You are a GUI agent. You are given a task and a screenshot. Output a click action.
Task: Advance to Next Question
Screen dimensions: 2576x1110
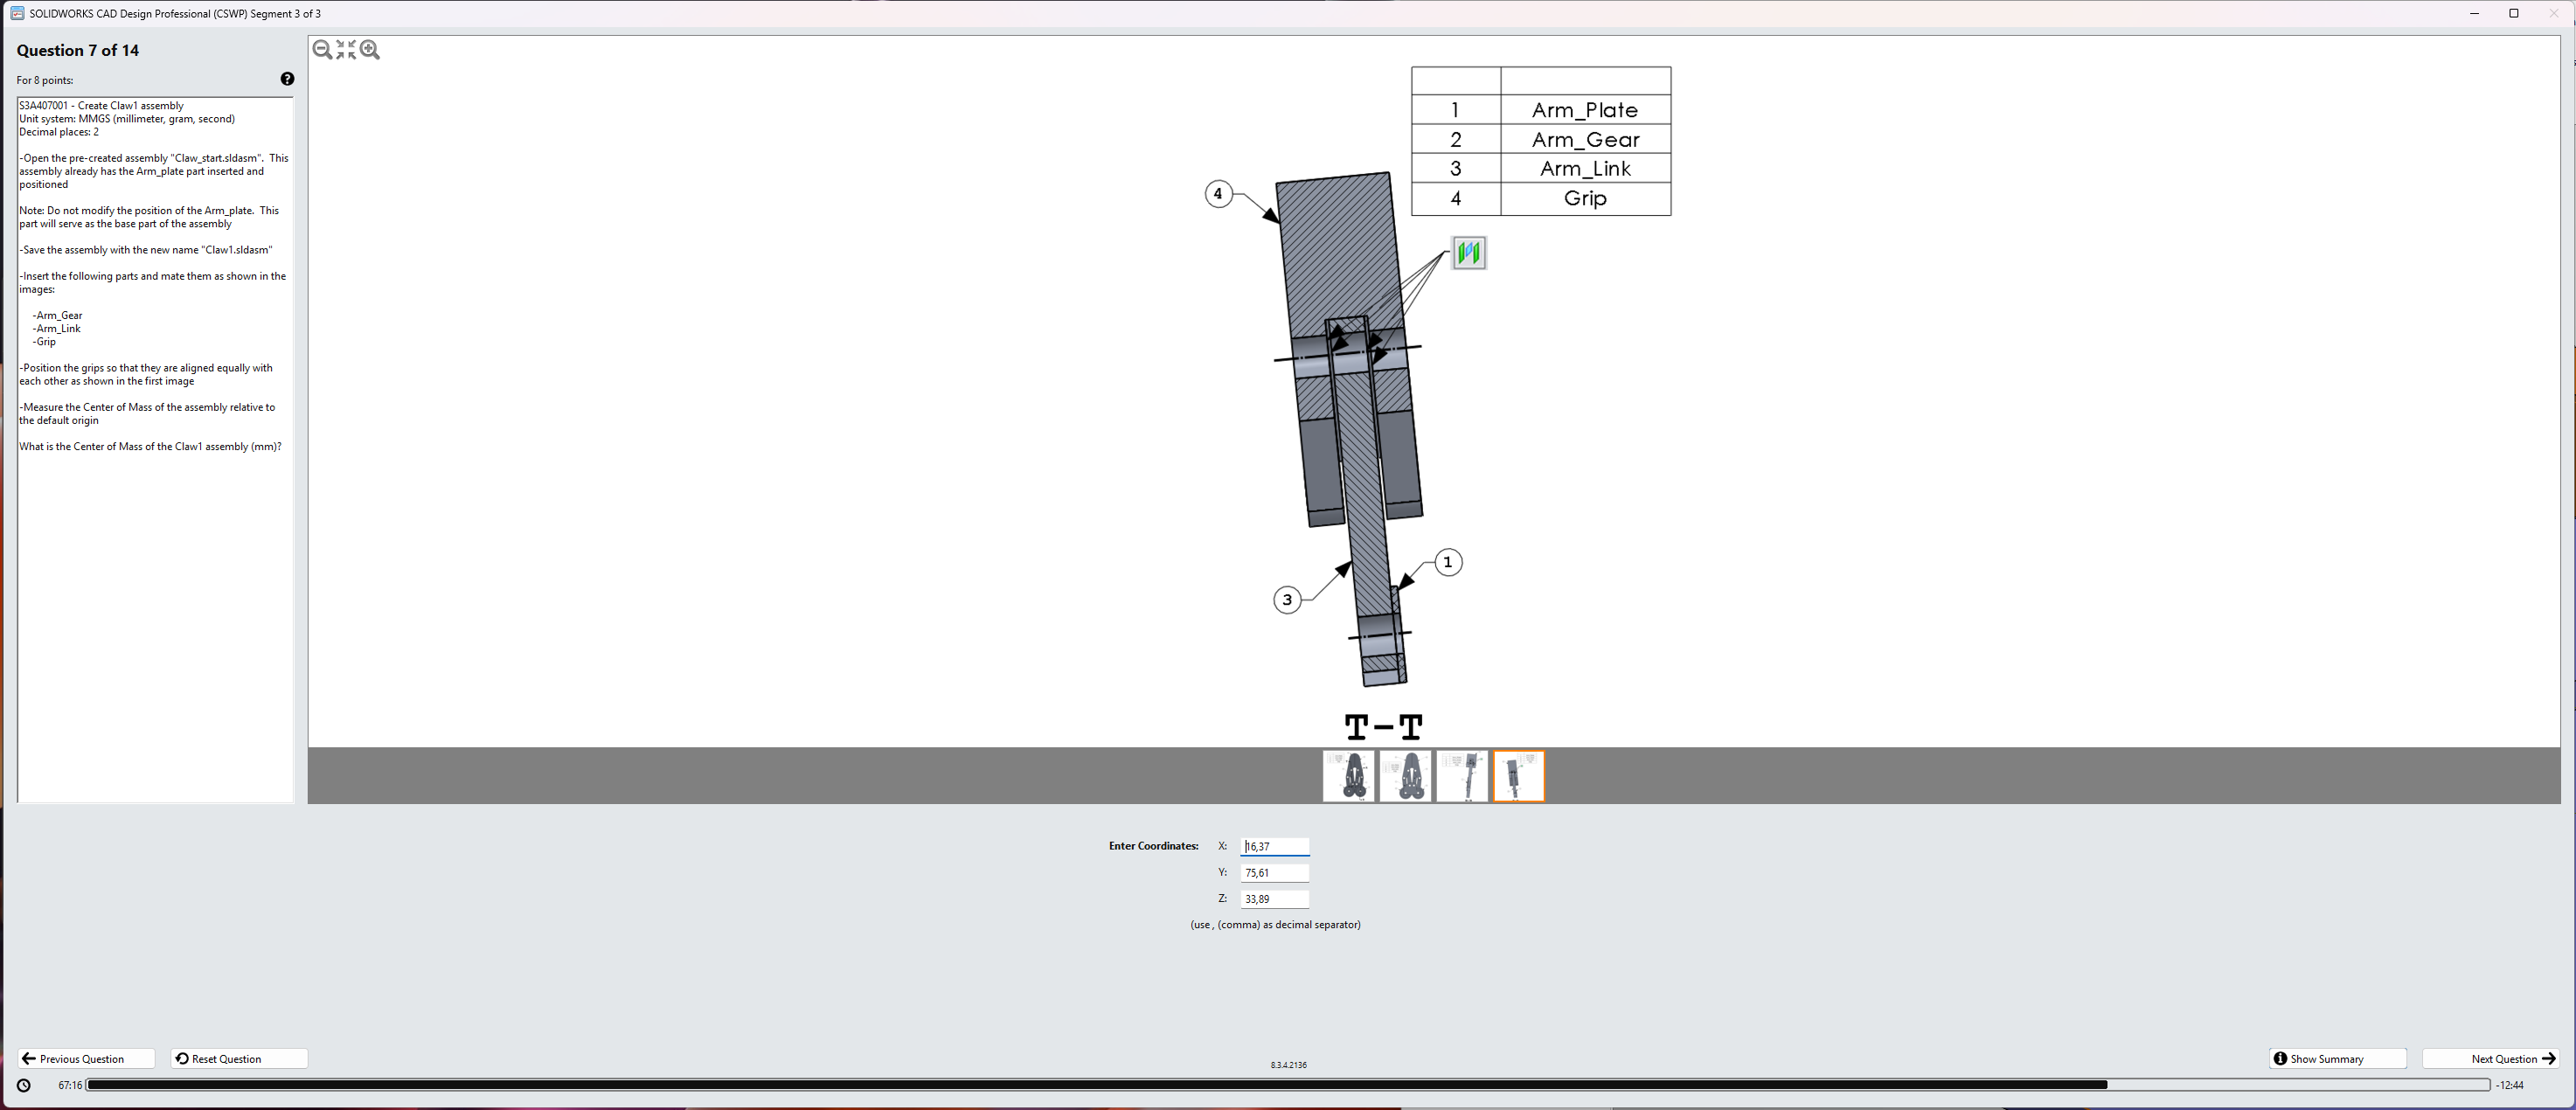click(x=2490, y=1058)
